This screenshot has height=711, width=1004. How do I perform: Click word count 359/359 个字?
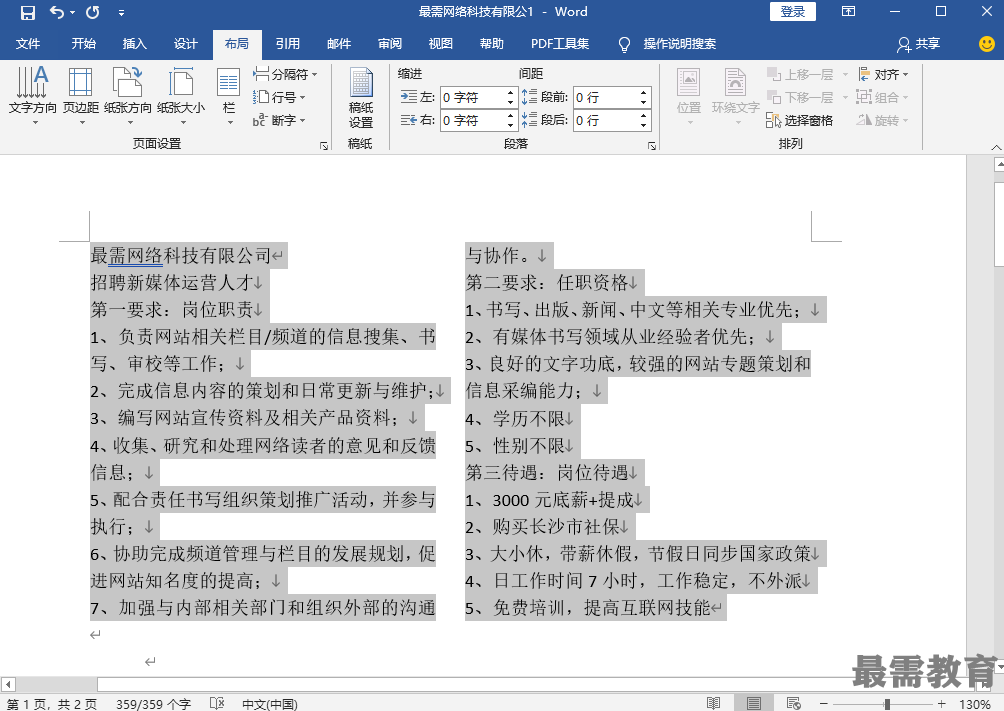(153, 704)
